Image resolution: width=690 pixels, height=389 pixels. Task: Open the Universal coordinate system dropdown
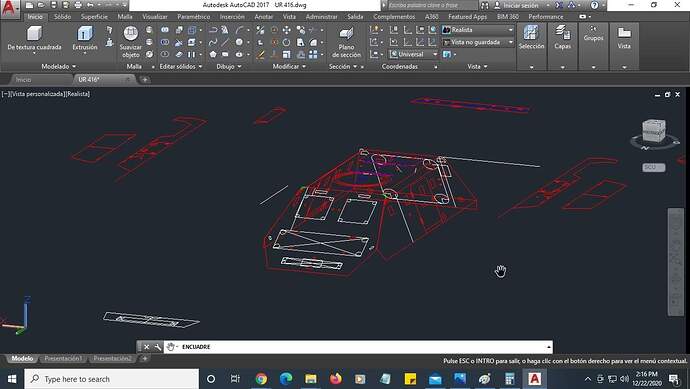click(414, 55)
